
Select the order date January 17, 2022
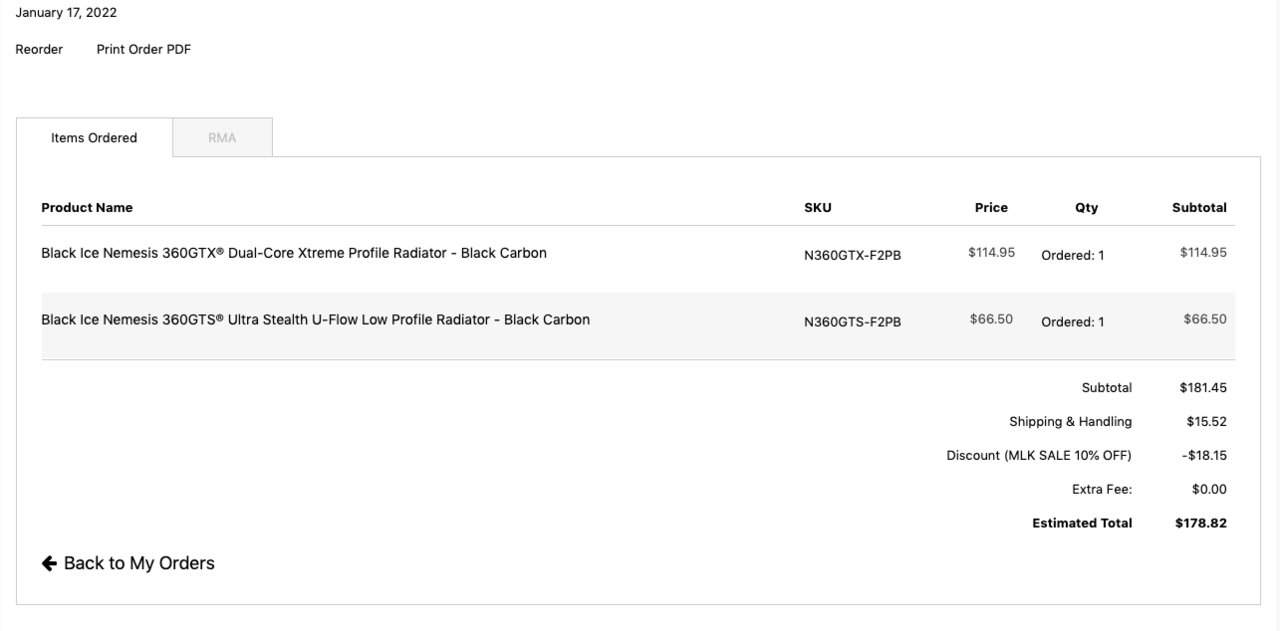pyautogui.click(x=66, y=12)
